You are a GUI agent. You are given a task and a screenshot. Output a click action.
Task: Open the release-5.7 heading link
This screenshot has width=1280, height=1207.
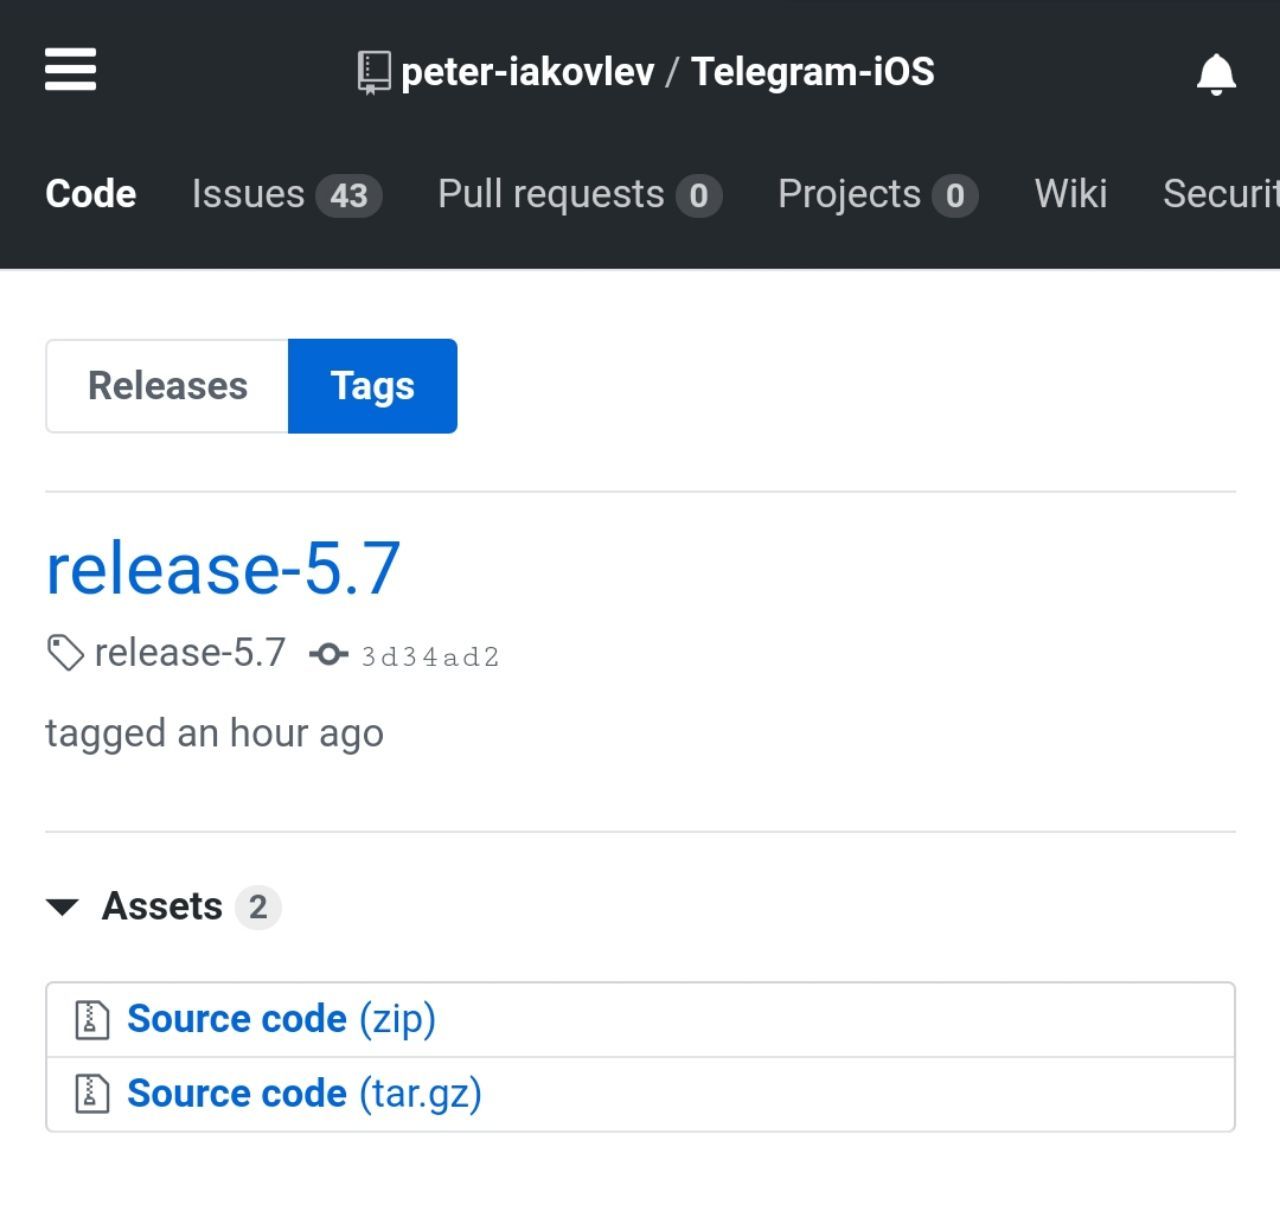click(223, 568)
